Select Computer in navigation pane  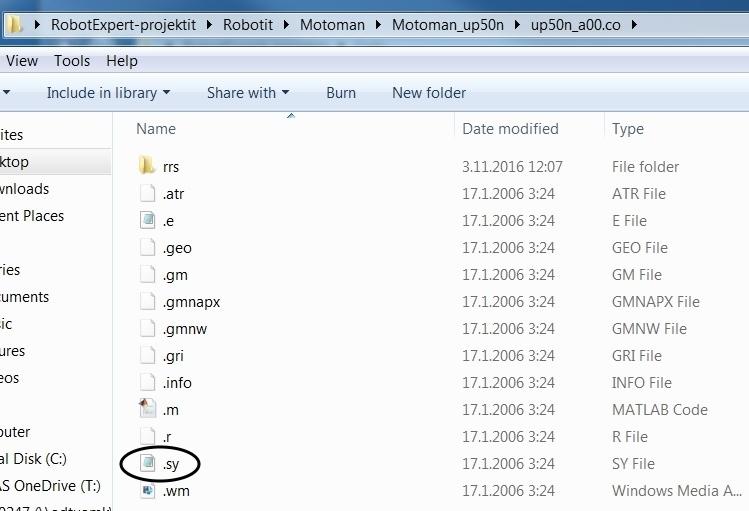coord(15,432)
